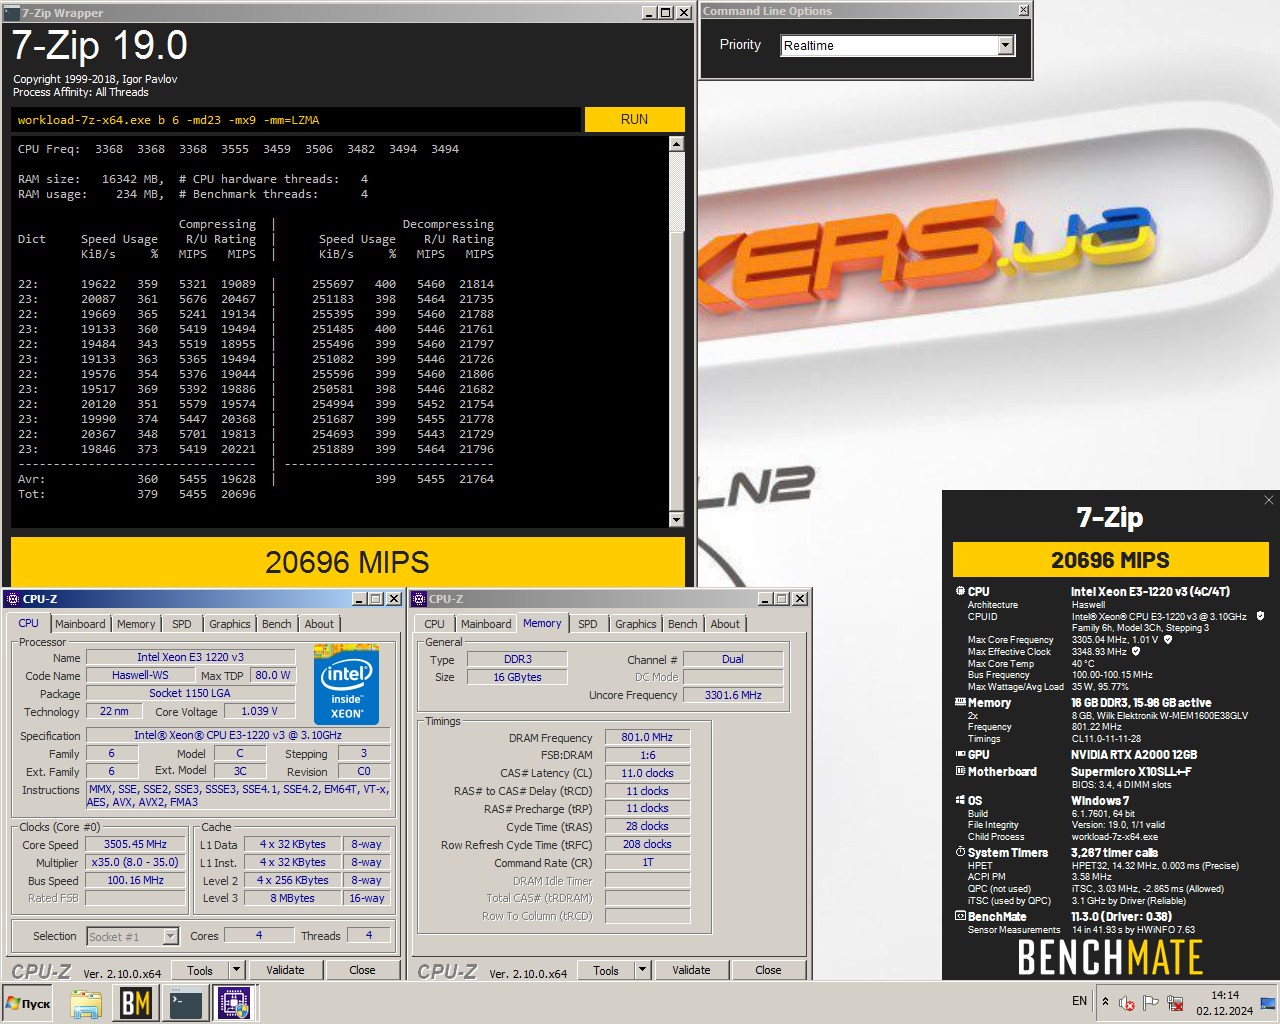Viewport: 1280px width, 1024px height.
Task: Click the CPU-Z chip icon on taskbar
Action: [235, 1003]
